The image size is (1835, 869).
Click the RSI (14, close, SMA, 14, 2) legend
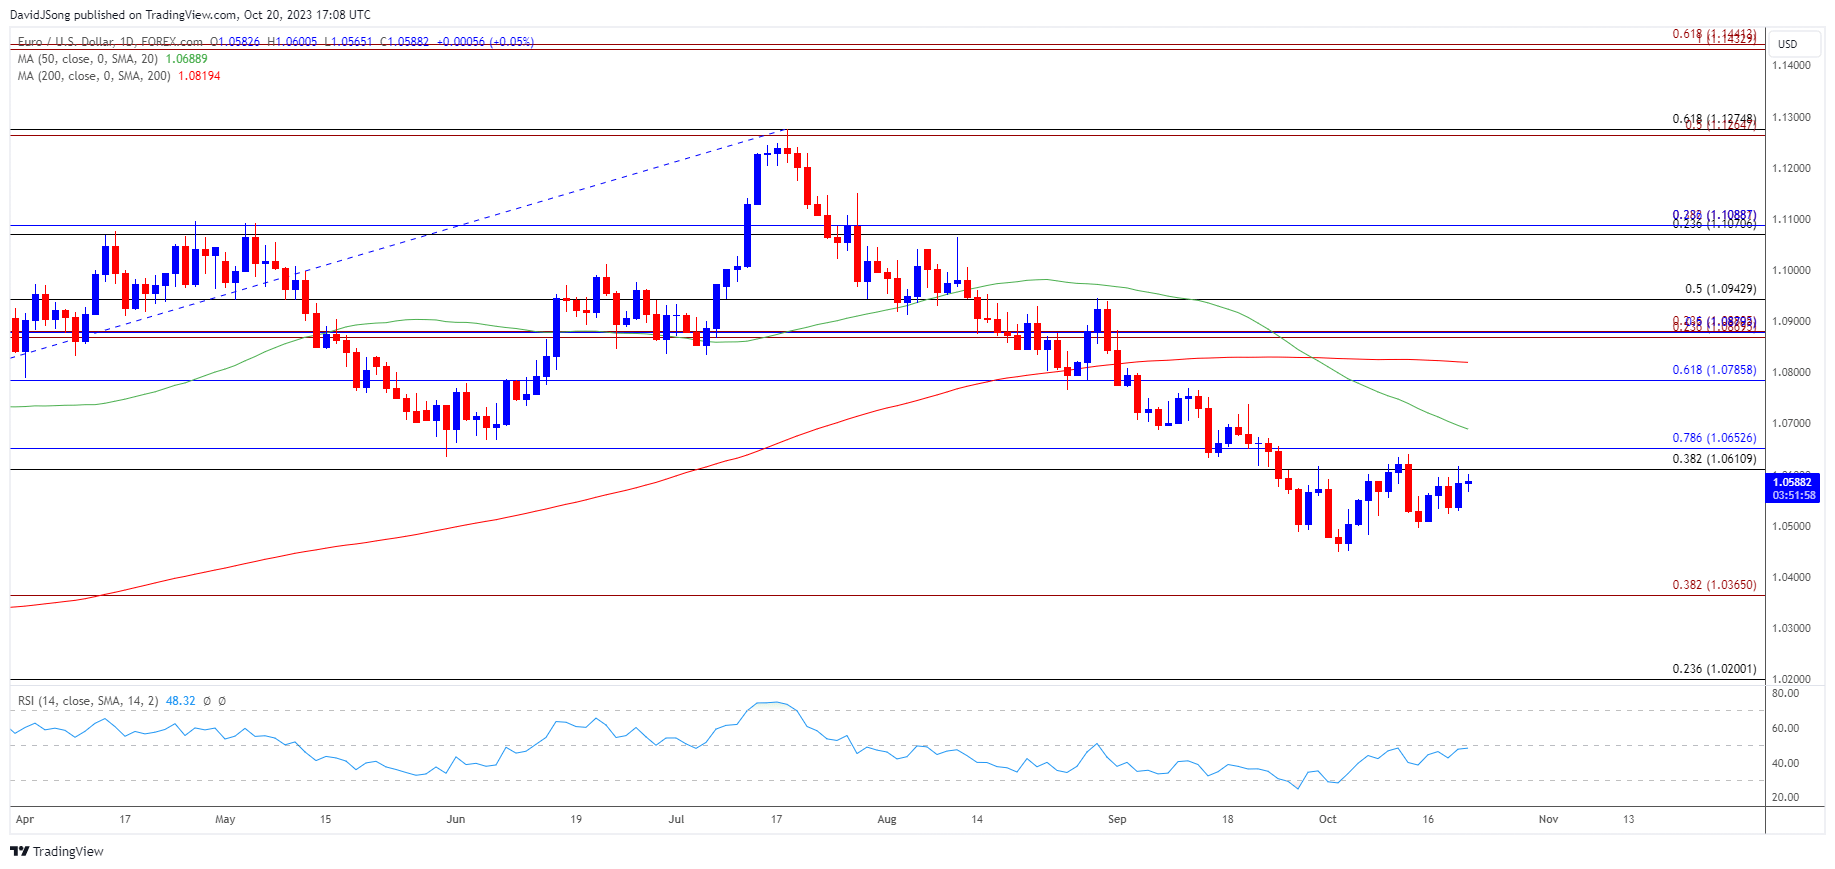pos(88,701)
